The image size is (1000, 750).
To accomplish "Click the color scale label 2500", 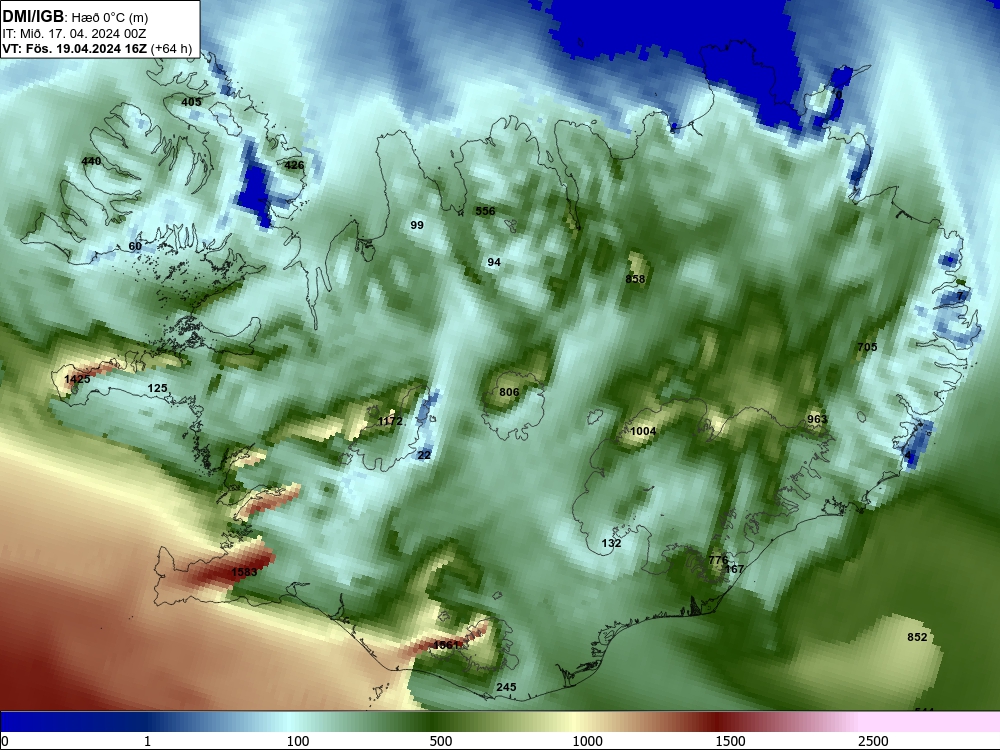I will point(873,741).
